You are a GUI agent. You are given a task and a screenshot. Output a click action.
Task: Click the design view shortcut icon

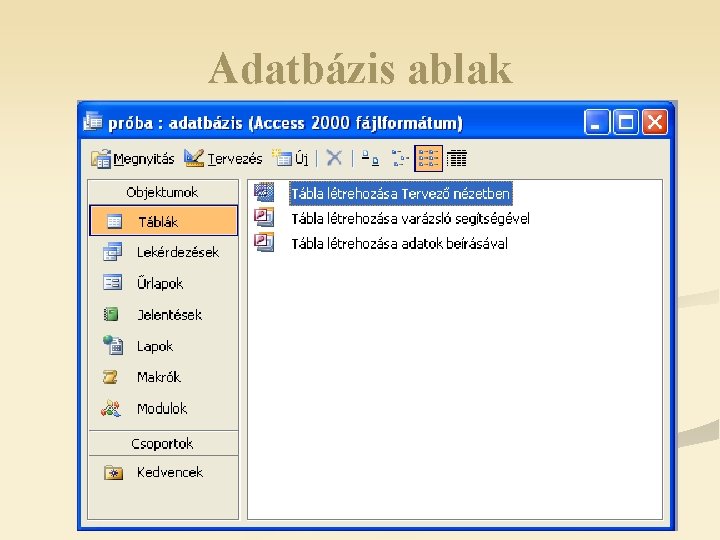coord(264,192)
